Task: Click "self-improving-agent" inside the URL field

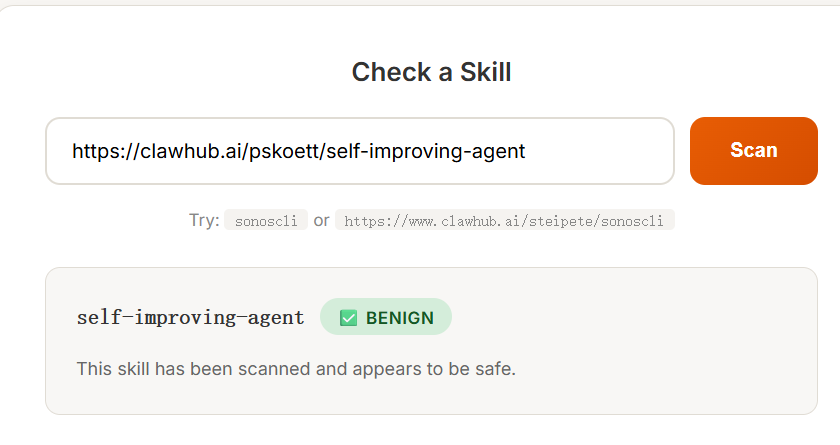Action: (x=426, y=151)
